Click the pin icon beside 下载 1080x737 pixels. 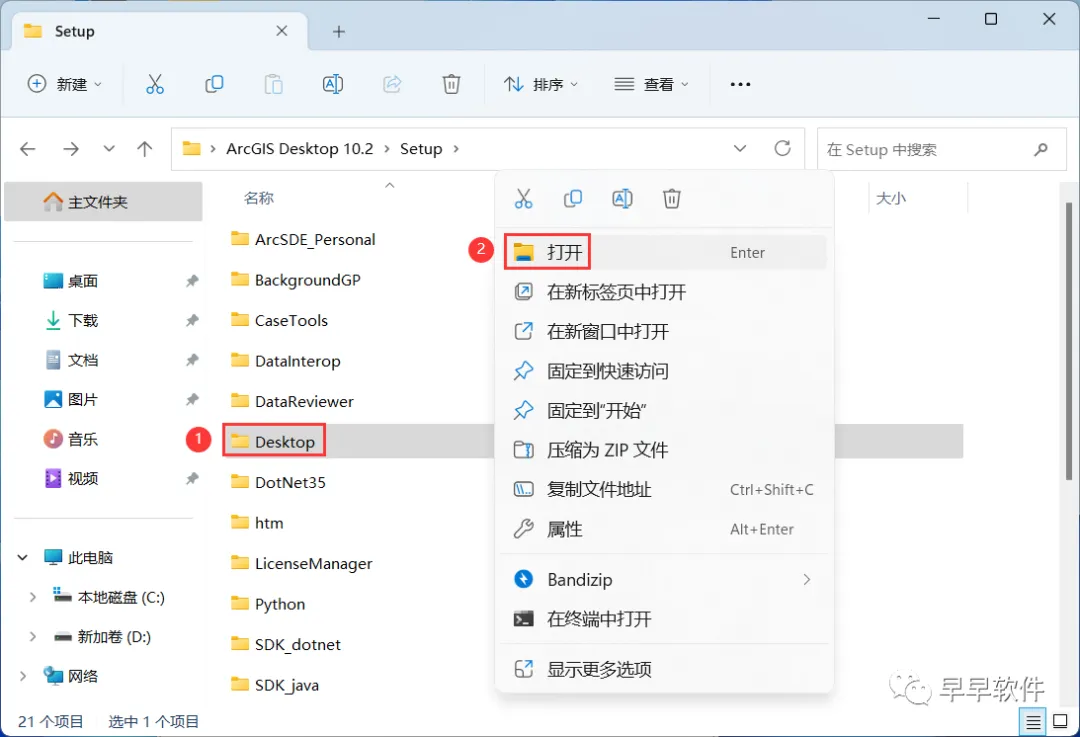coord(192,320)
